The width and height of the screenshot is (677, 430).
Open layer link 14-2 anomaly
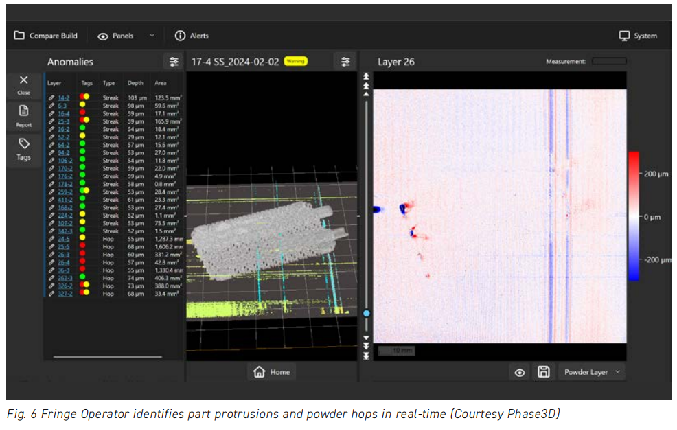coord(63,98)
